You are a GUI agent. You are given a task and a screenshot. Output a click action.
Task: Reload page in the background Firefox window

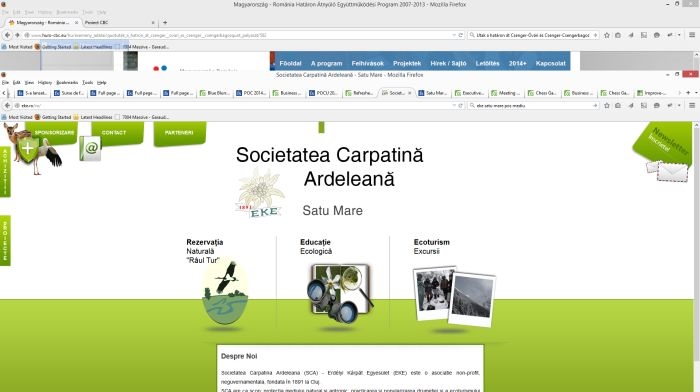461,35
